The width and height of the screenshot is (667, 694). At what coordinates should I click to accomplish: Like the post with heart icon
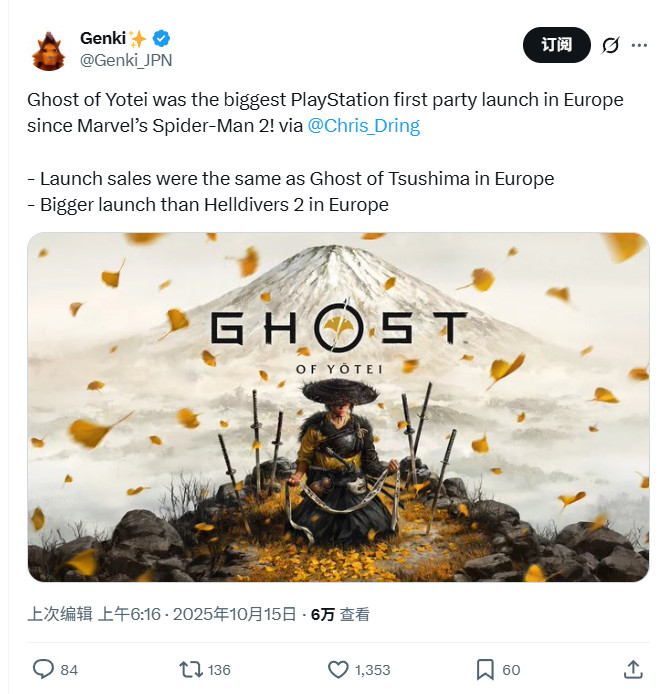(339, 669)
